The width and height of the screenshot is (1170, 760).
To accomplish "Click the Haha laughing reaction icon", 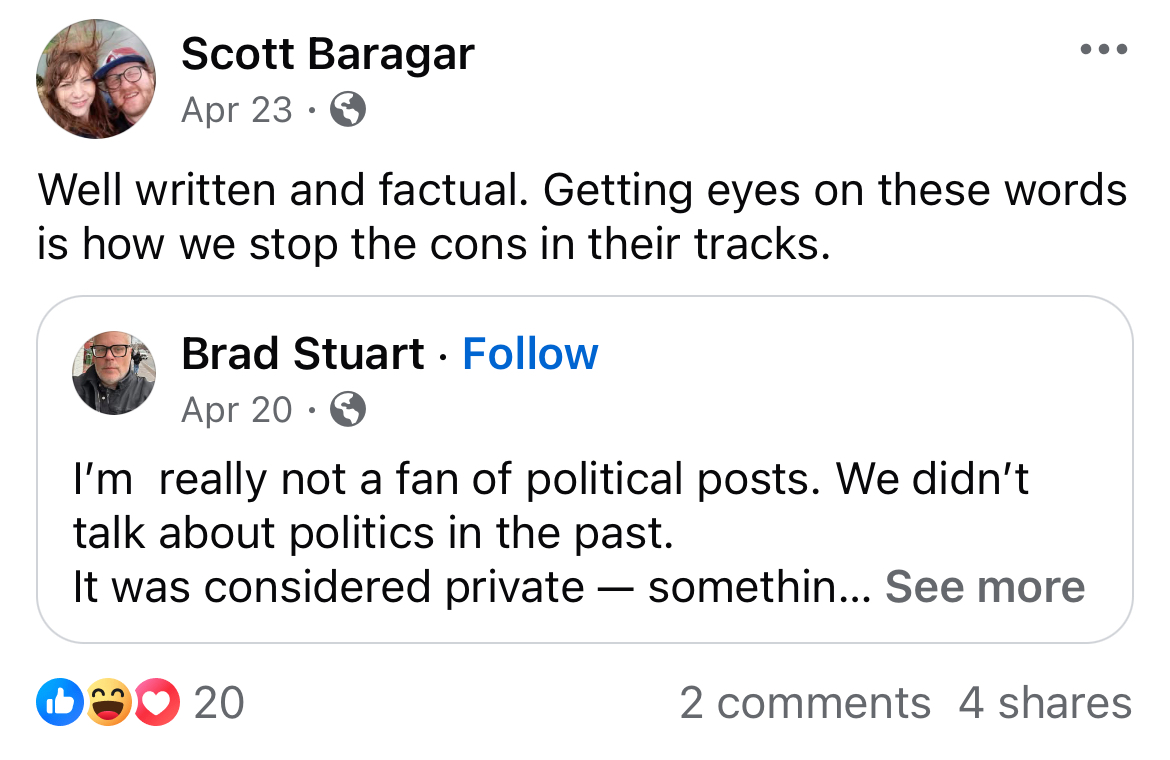I will pyautogui.click(x=106, y=703).
